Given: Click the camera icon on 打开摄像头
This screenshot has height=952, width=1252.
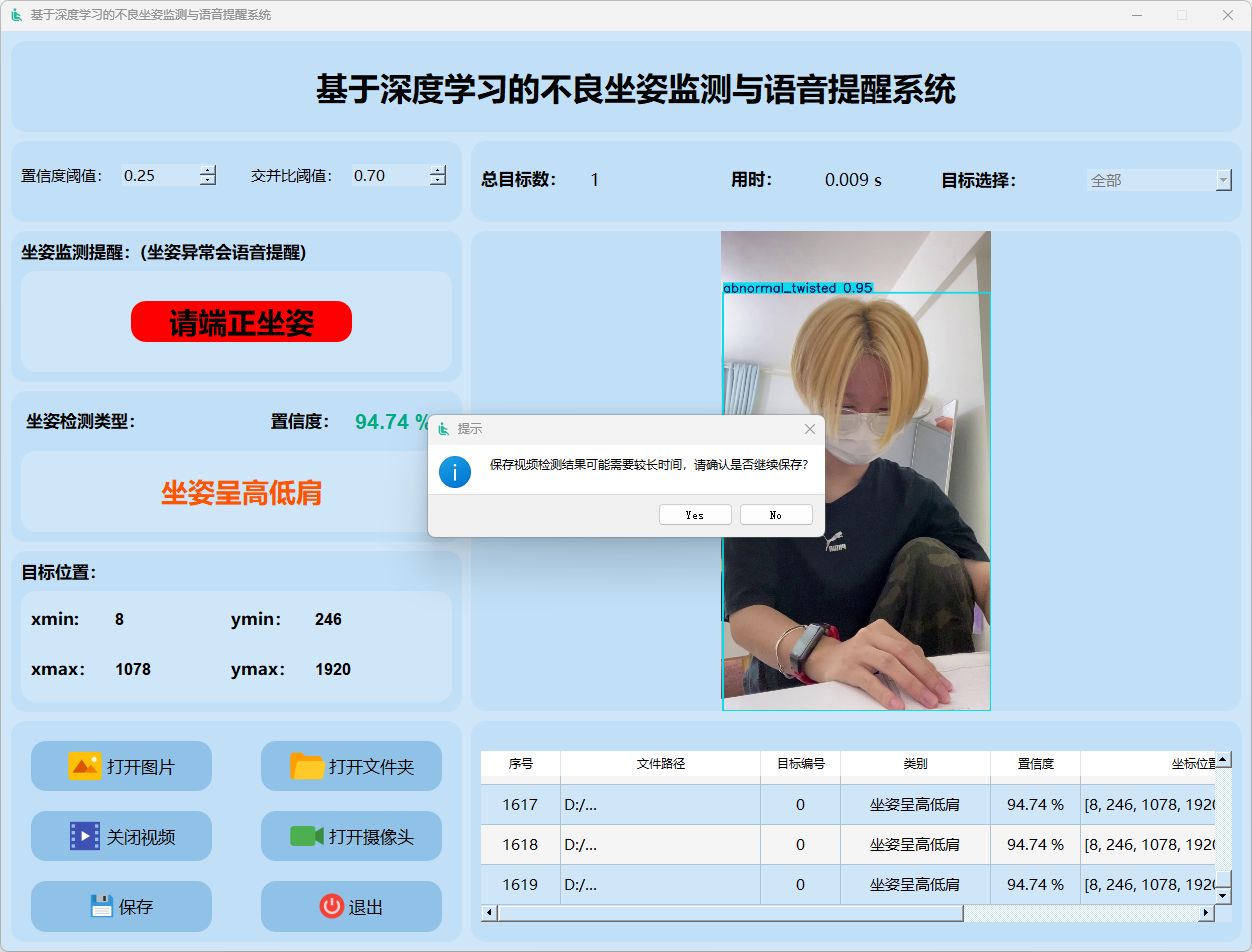Looking at the screenshot, I should pyautogui.click(x=306, y=836).
